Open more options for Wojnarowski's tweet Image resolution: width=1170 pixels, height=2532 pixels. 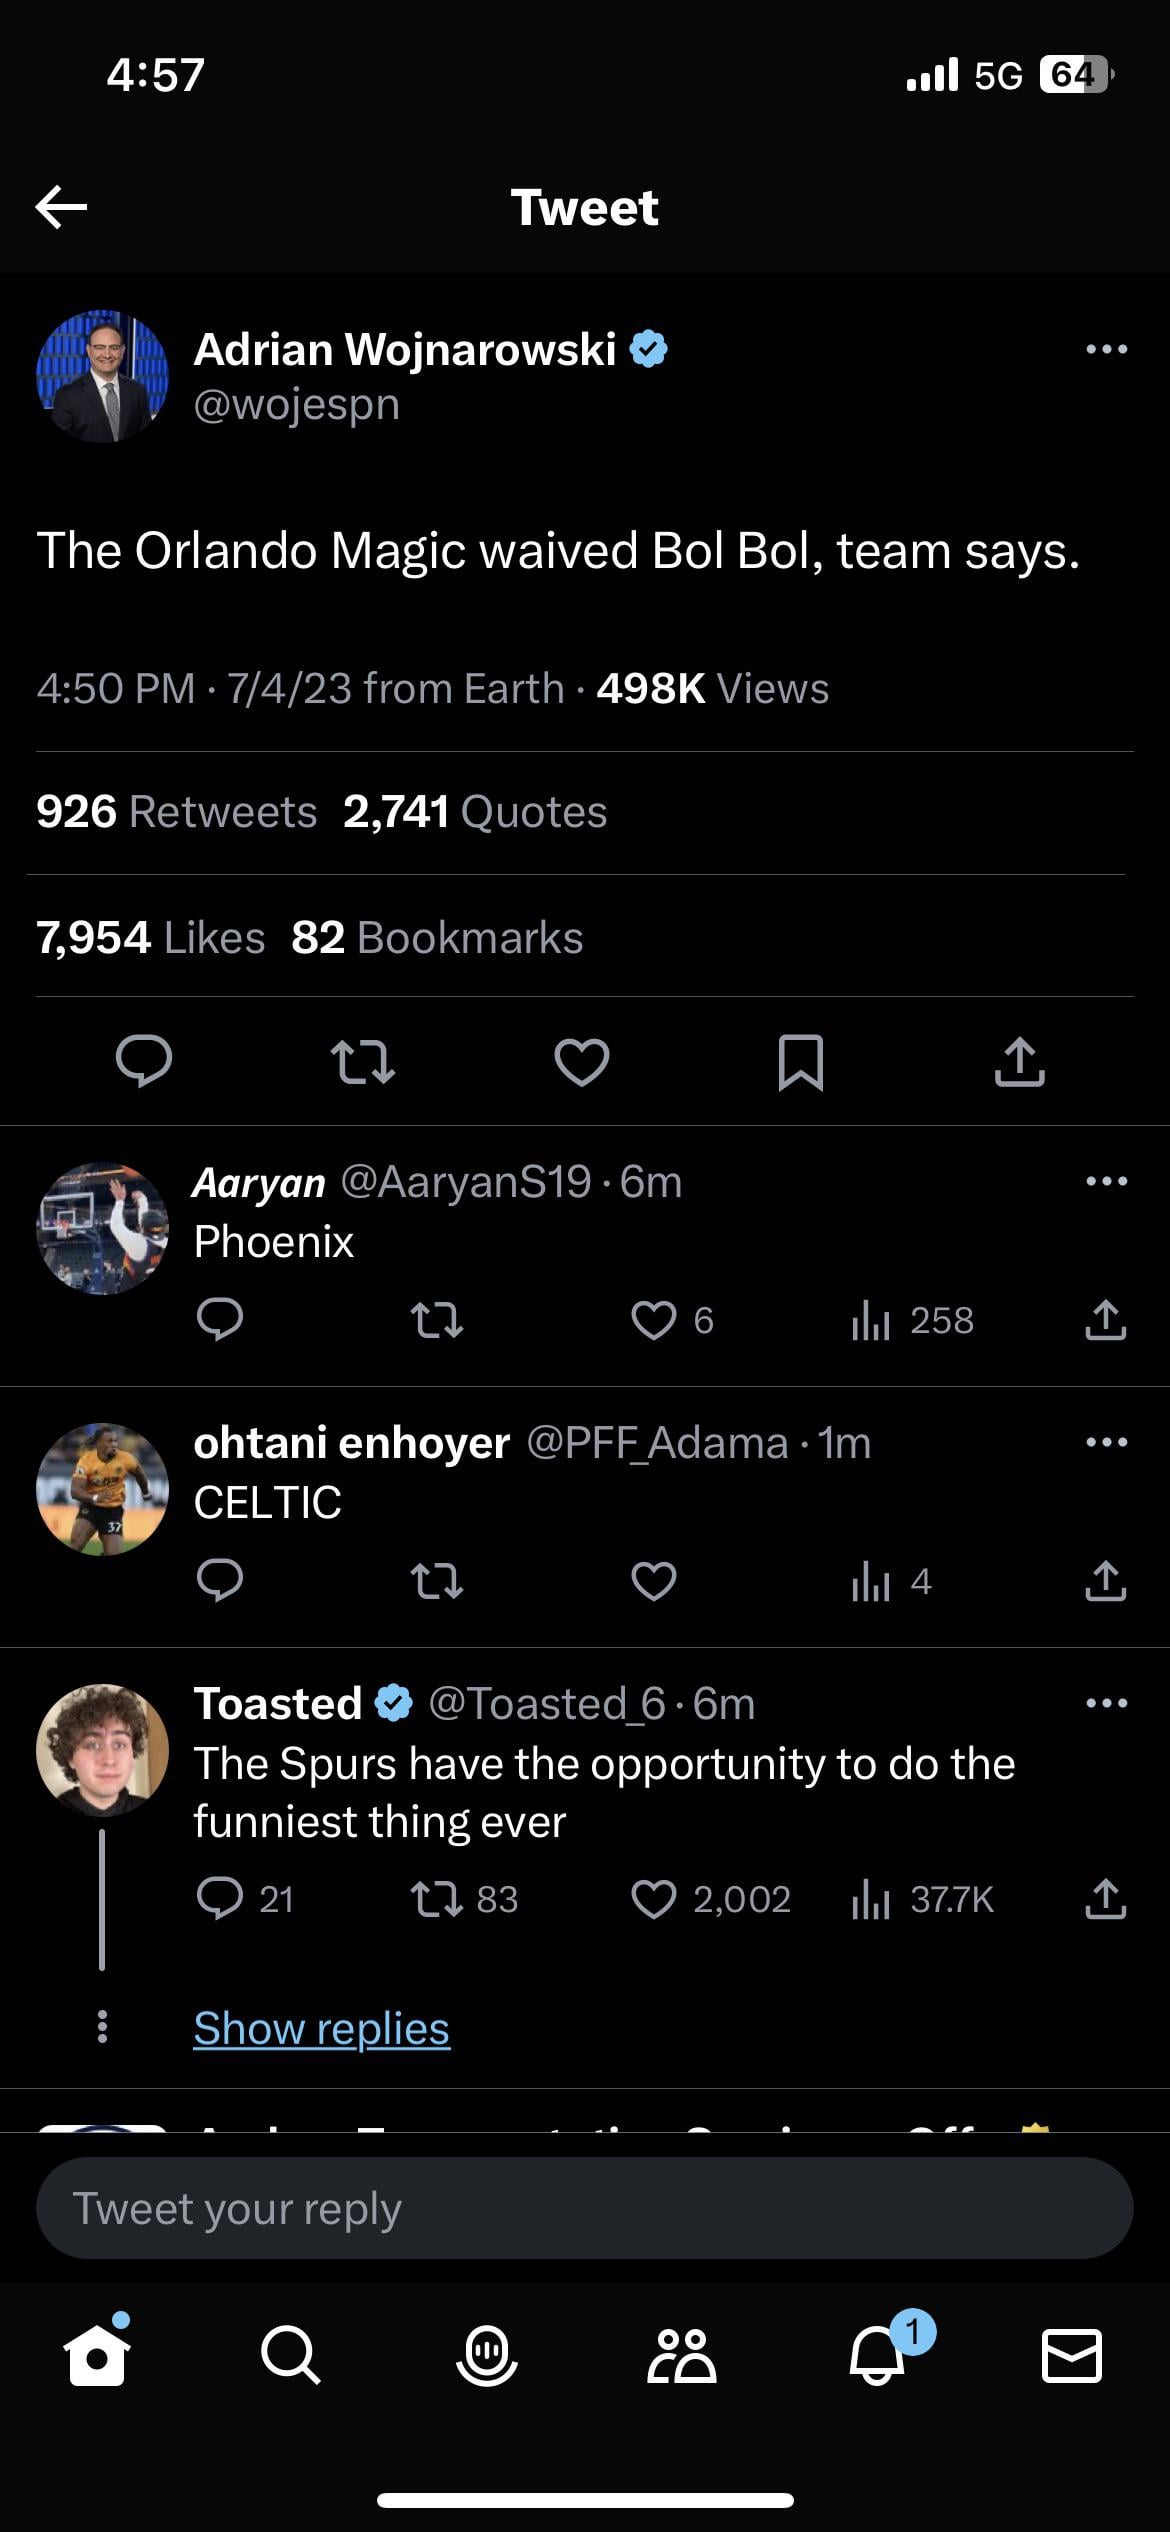[x=1106, y=349]
